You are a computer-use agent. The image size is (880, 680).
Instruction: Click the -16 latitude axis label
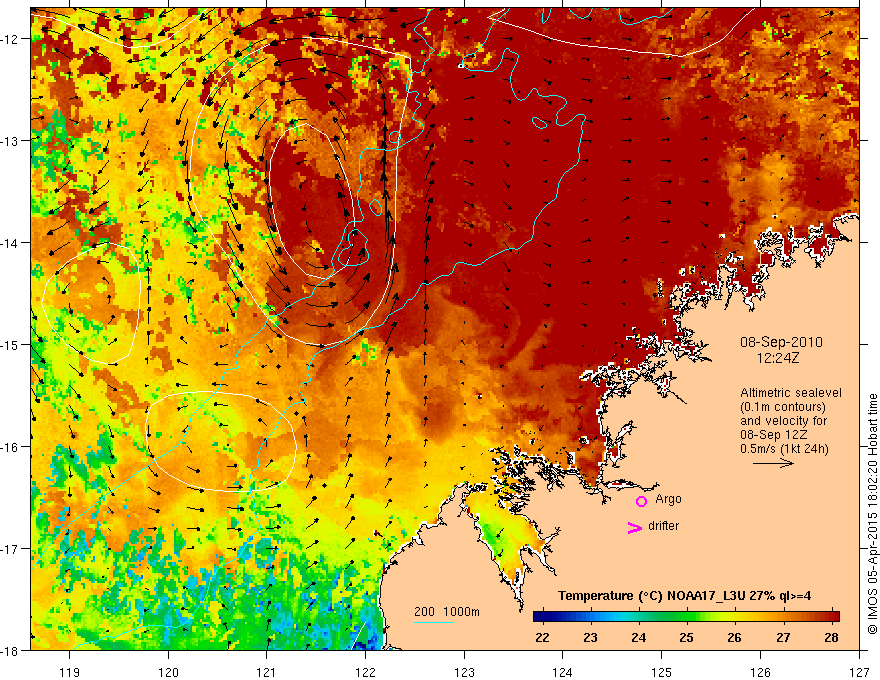pos(11,447)
